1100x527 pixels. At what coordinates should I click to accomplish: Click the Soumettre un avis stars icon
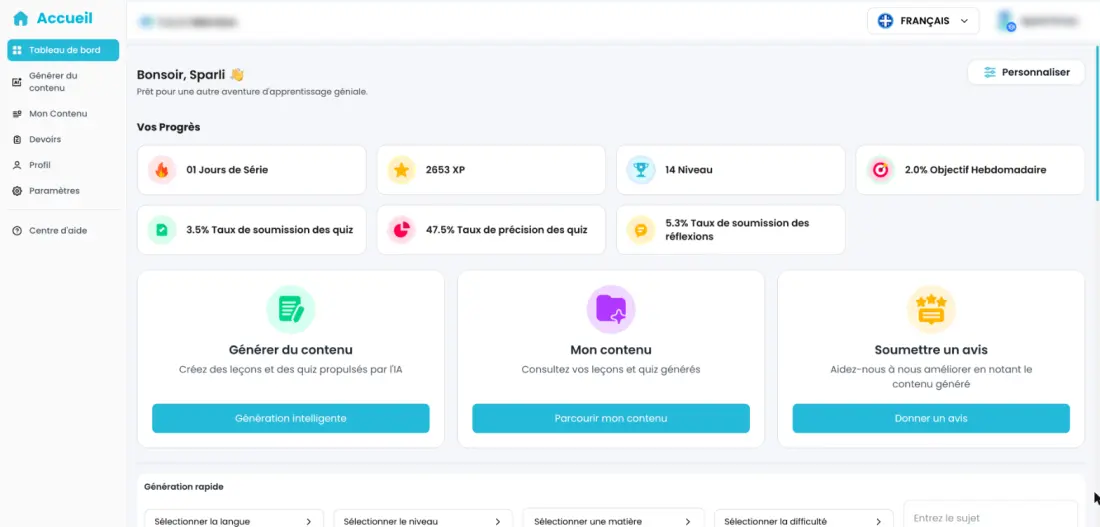(x=931, y=309)
